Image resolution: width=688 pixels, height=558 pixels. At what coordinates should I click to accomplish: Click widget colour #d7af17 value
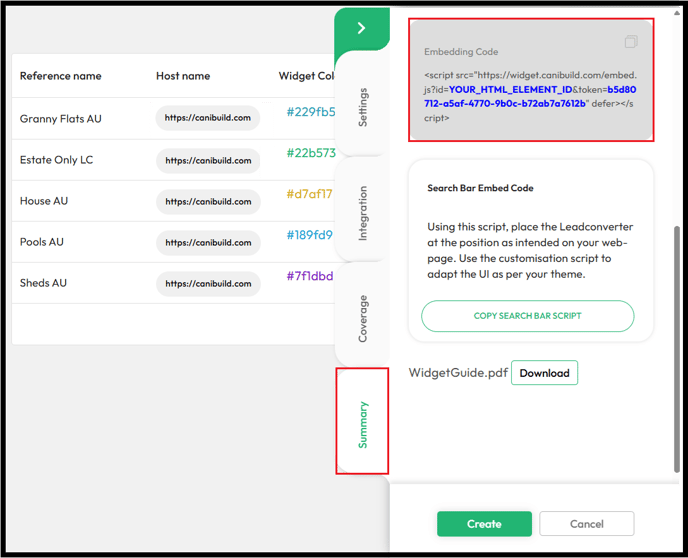tap(309, 194)
